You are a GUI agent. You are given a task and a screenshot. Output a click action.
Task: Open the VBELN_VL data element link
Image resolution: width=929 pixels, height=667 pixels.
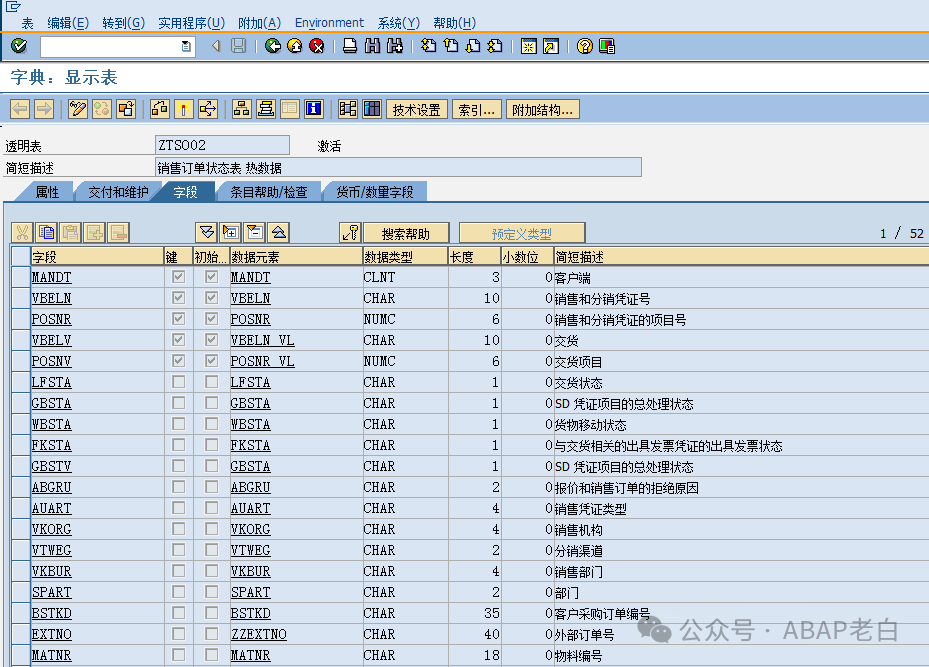pos(262,340)
